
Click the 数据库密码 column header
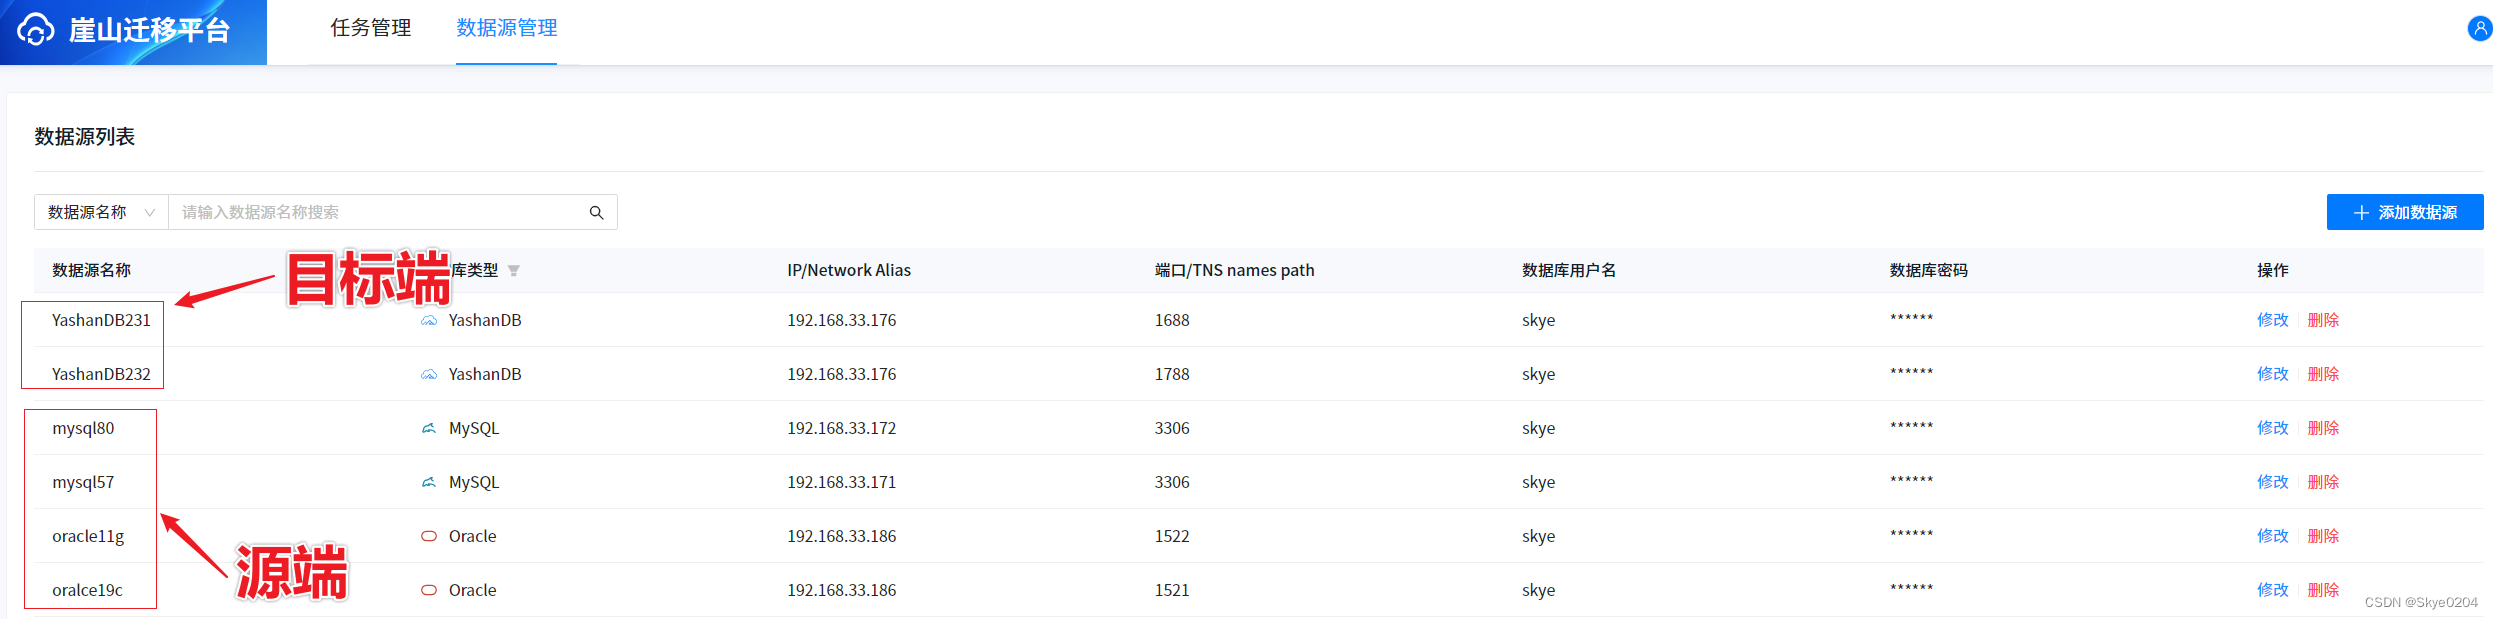click(1928, 270)
